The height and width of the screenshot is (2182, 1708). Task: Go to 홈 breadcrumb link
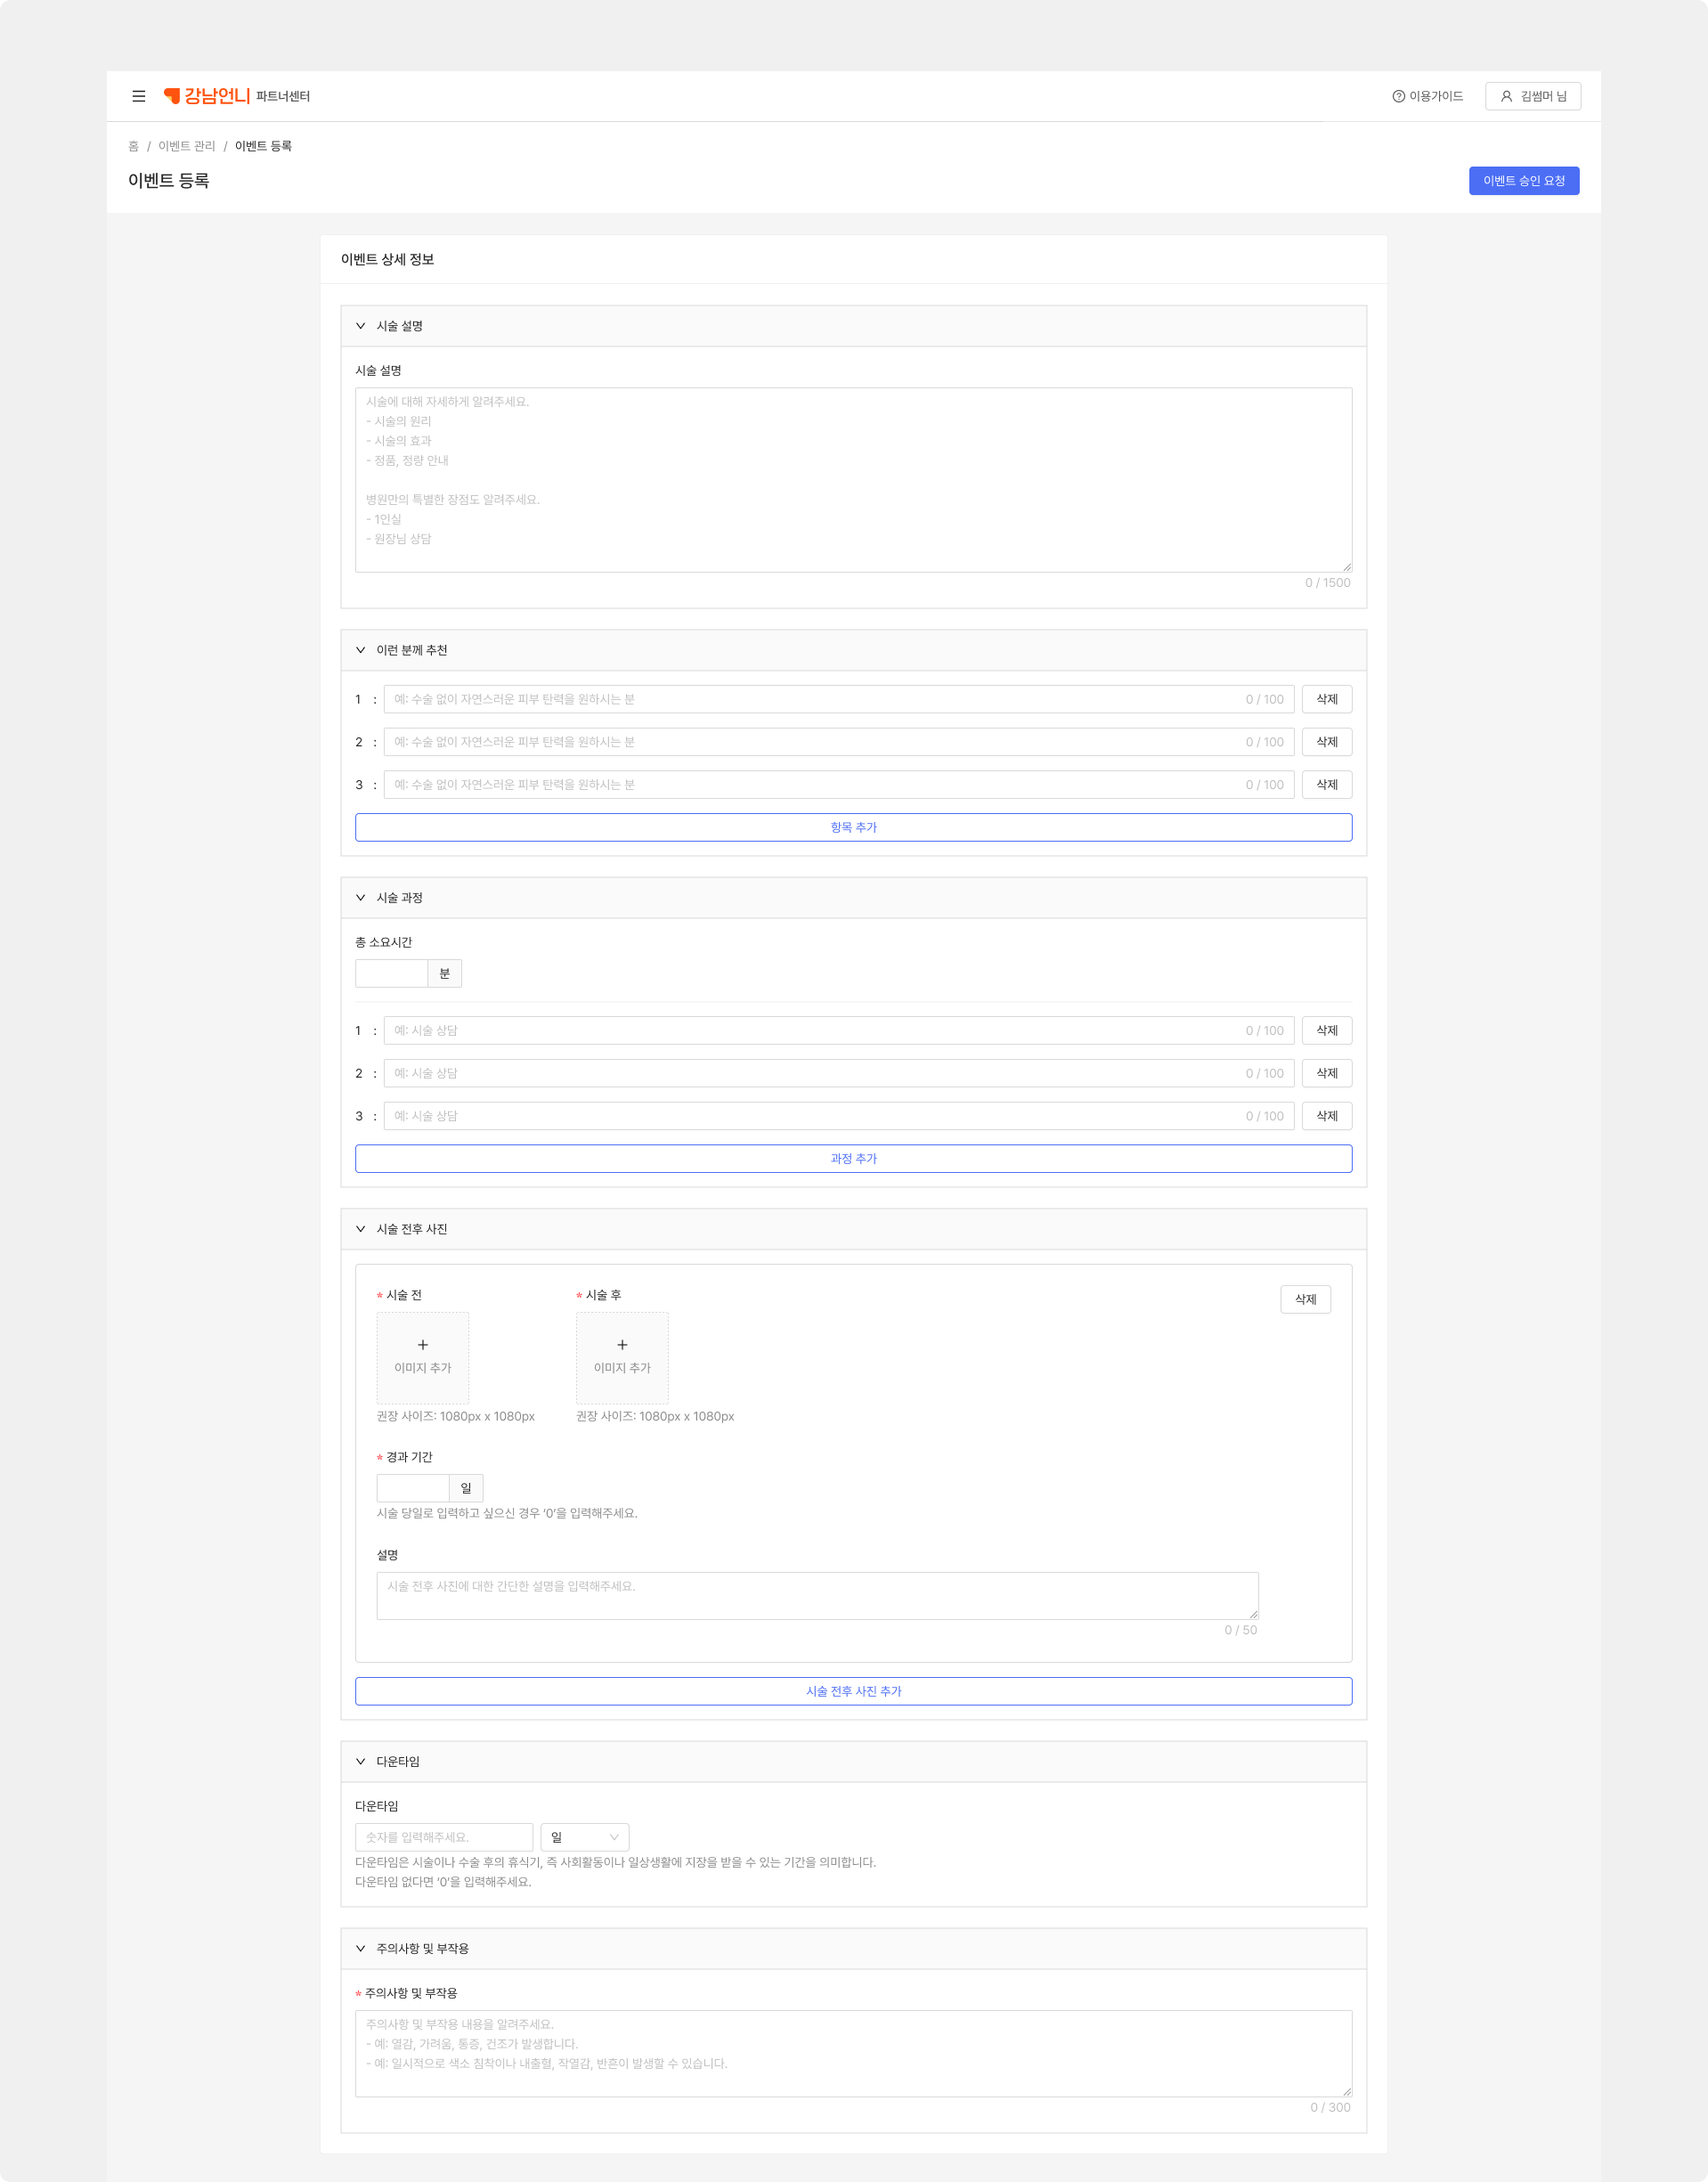click(133, 146)
